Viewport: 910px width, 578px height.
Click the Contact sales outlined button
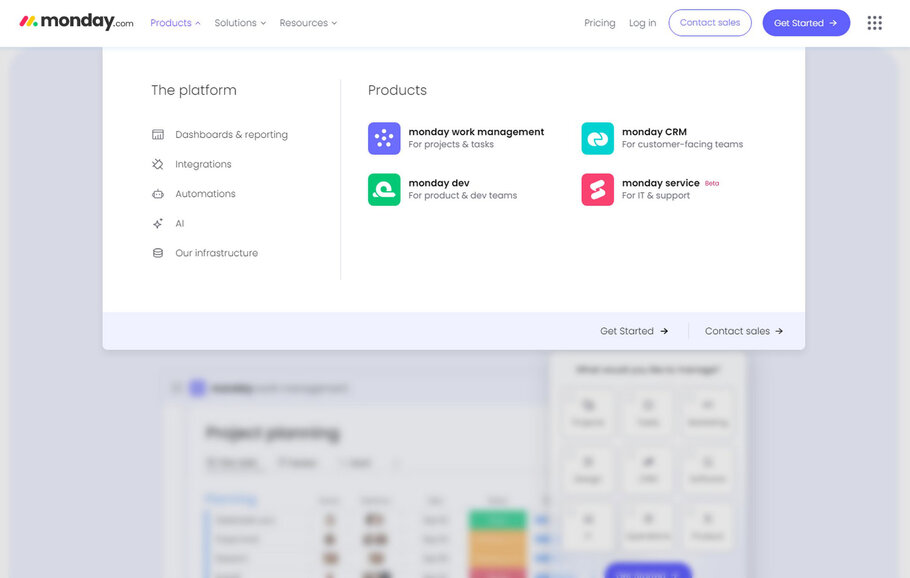click(x=710, y=22)
